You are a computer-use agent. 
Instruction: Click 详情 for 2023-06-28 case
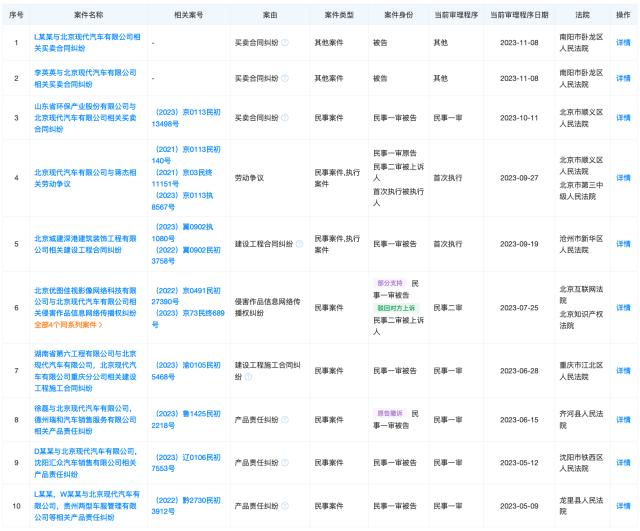(x=623, y=371)
